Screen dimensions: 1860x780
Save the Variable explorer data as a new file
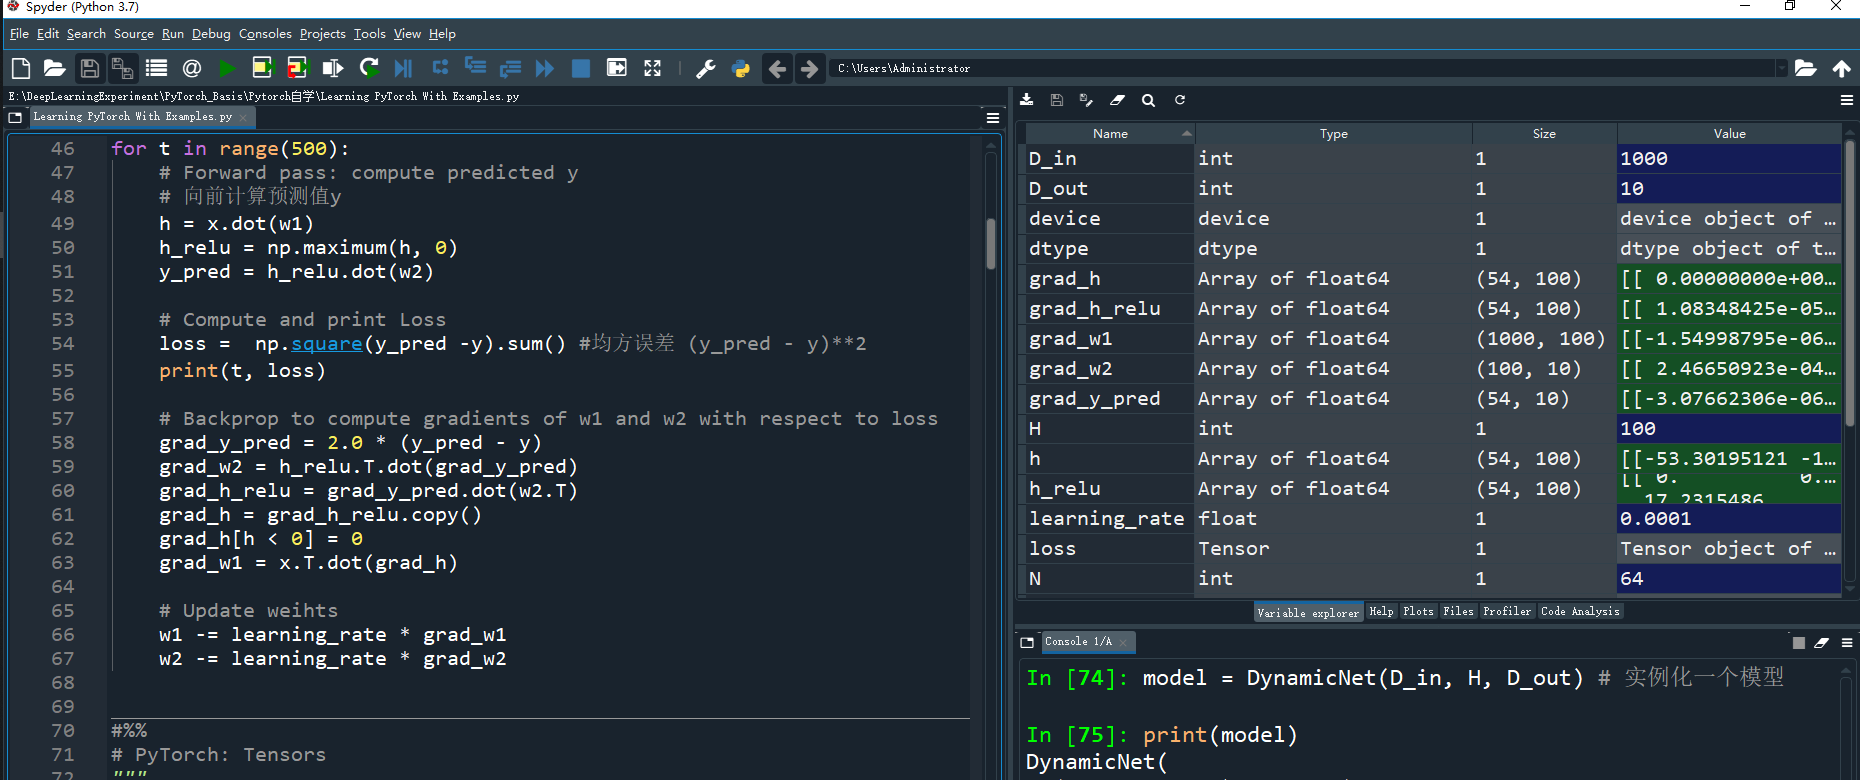tap(1087, 100)
